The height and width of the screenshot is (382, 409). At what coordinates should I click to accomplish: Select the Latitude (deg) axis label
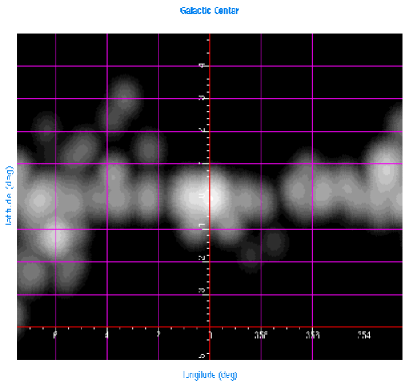10,196
